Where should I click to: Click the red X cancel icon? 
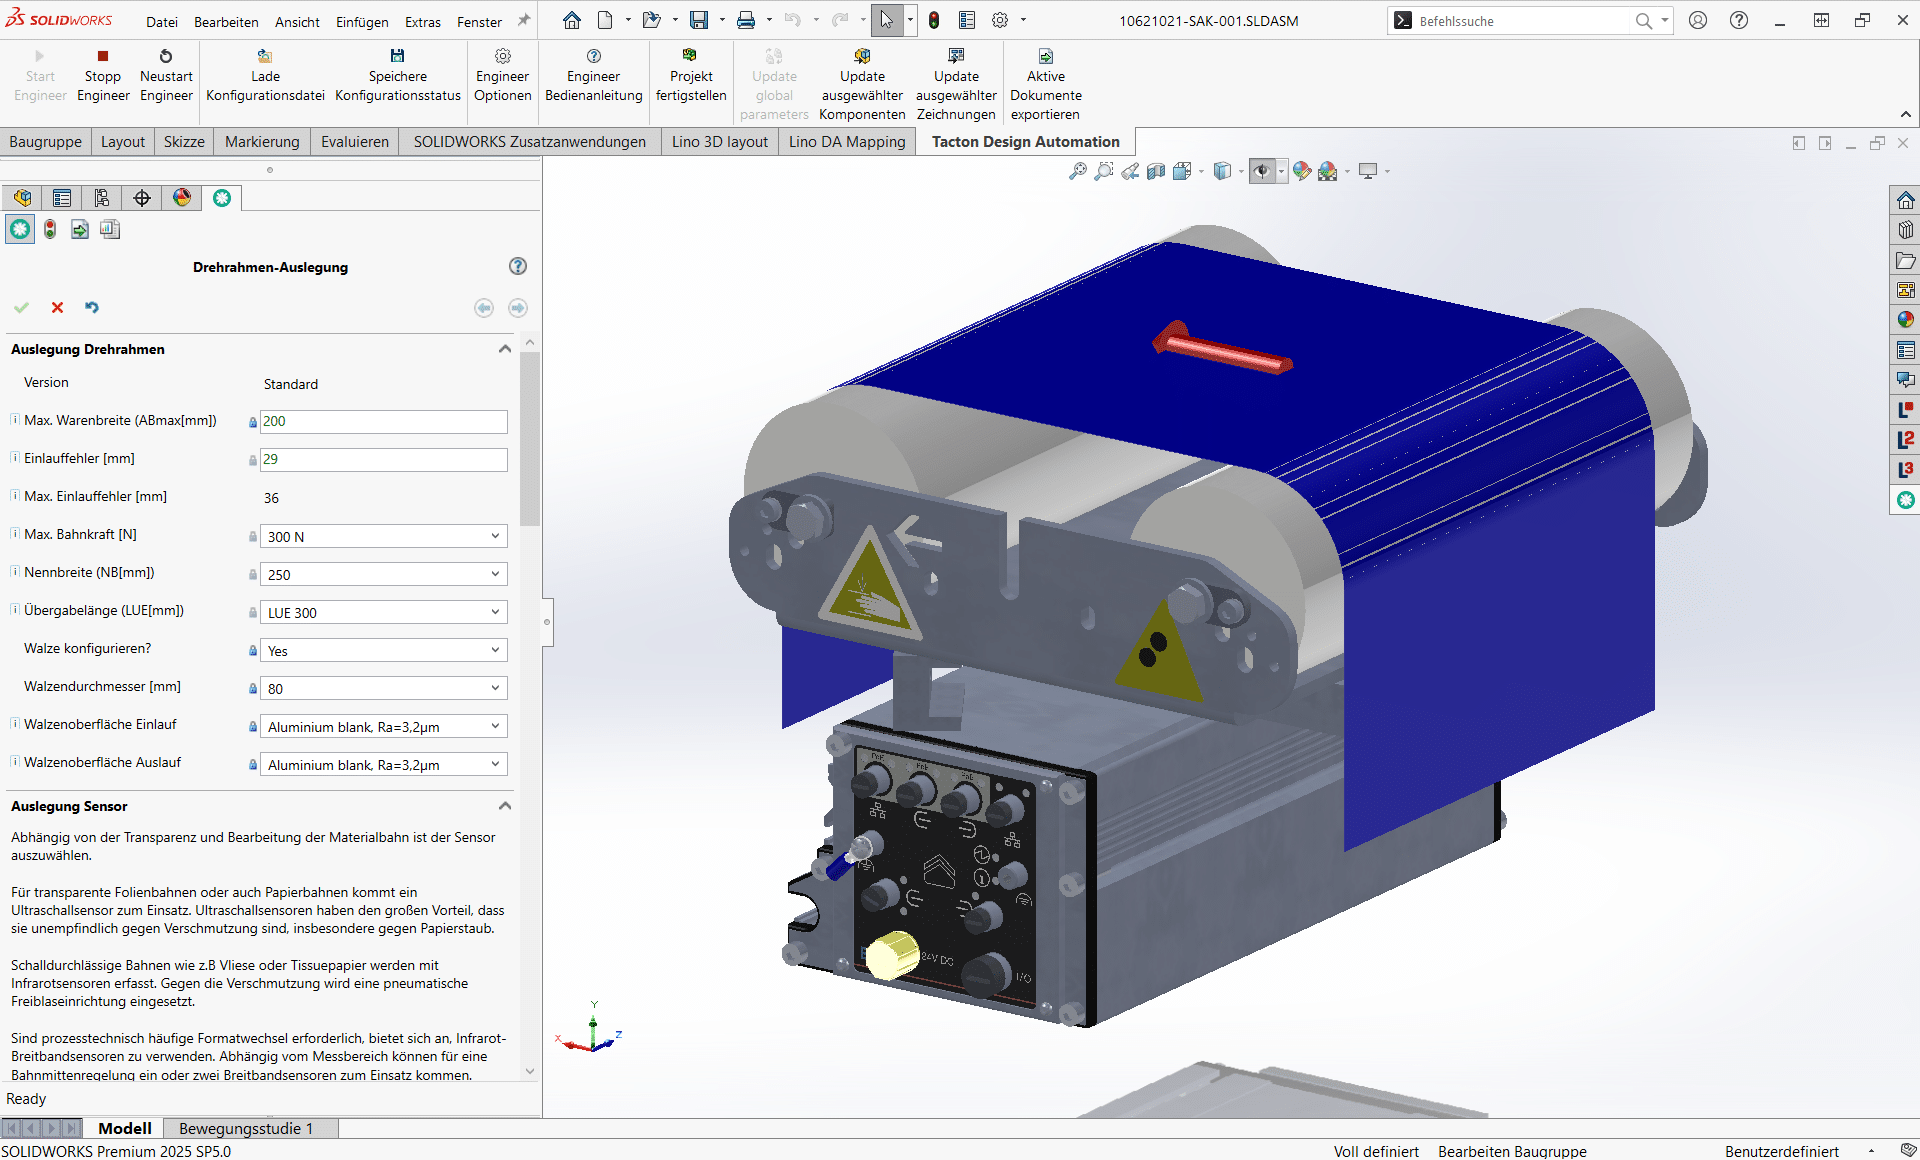click(57, 308)
